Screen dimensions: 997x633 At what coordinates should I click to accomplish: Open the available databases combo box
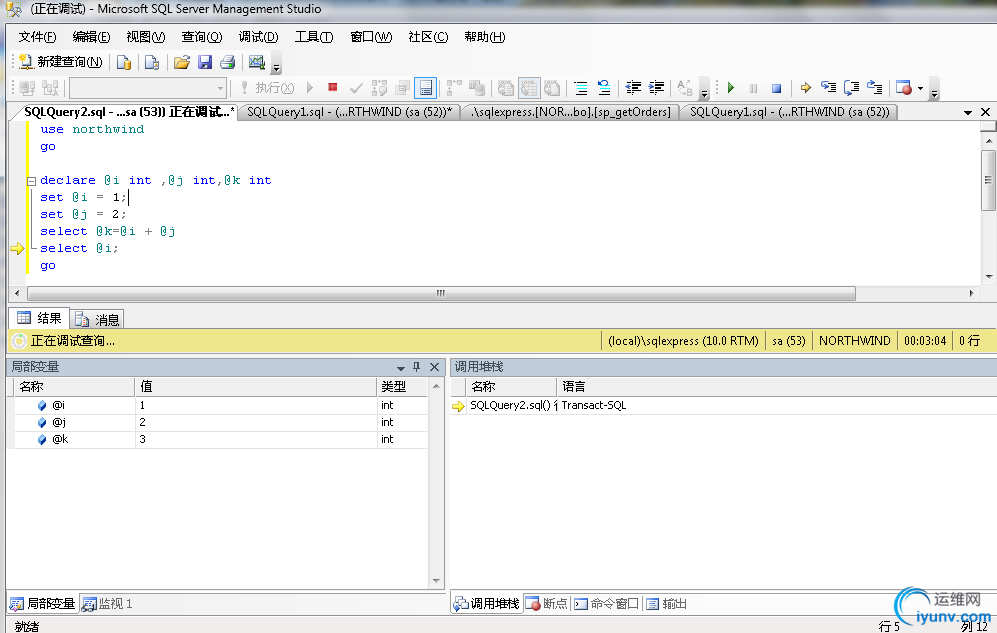click(148, 88)
